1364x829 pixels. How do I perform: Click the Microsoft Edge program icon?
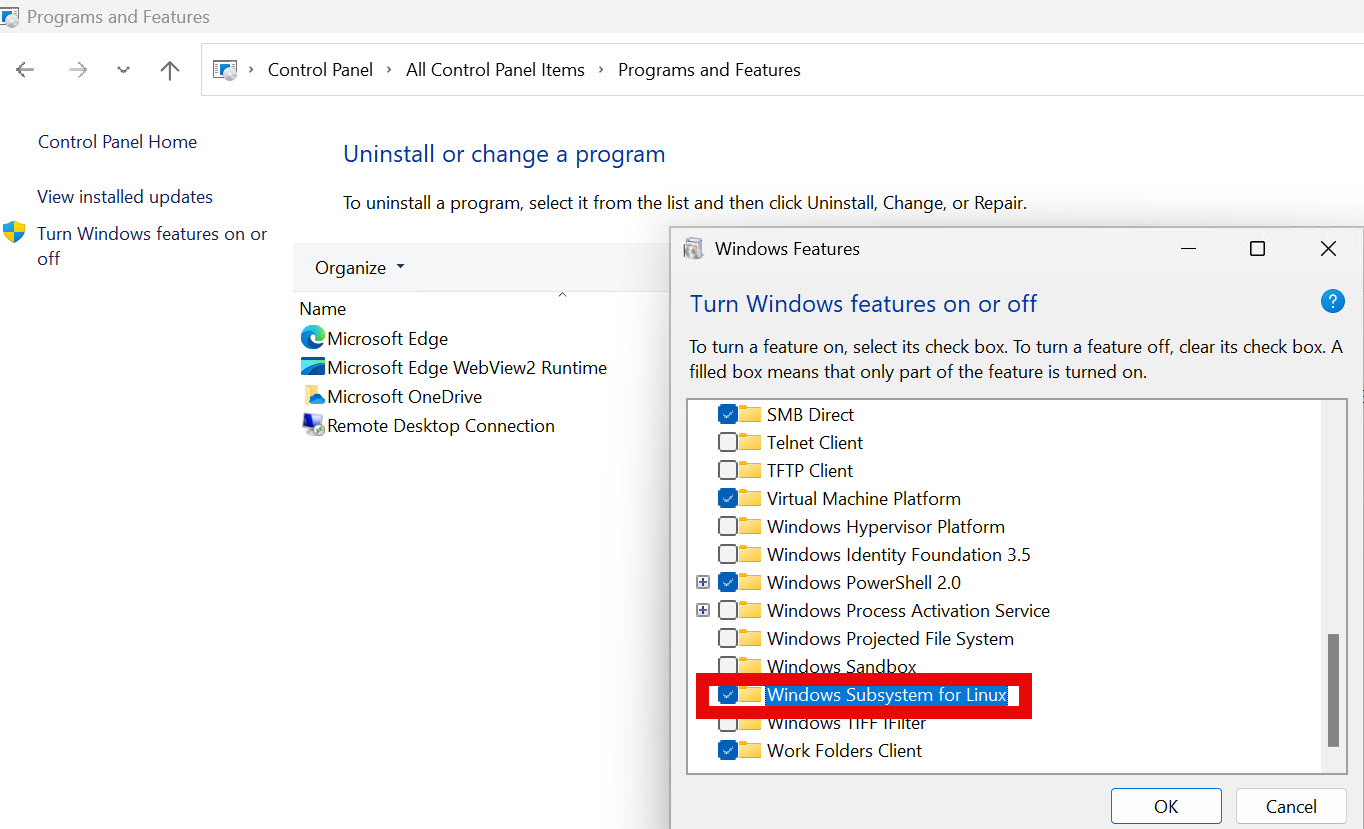tap(313, 338)
